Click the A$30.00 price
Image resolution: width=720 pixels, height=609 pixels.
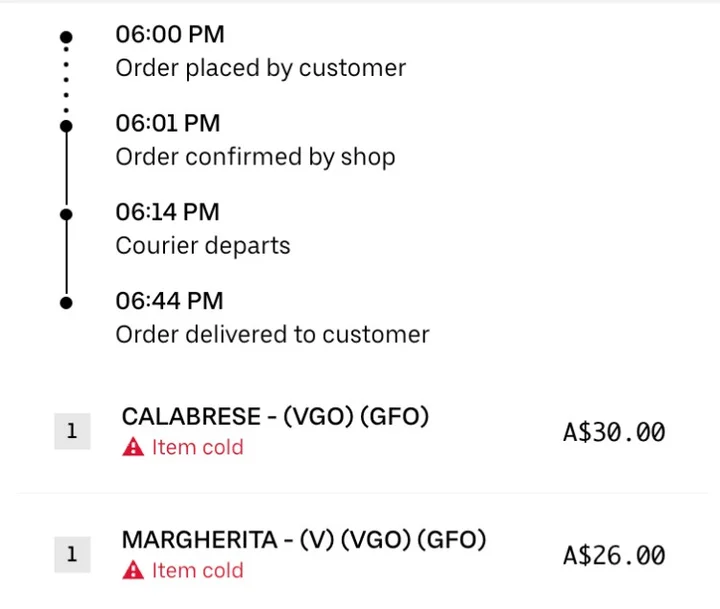click(x=614, y=432)
